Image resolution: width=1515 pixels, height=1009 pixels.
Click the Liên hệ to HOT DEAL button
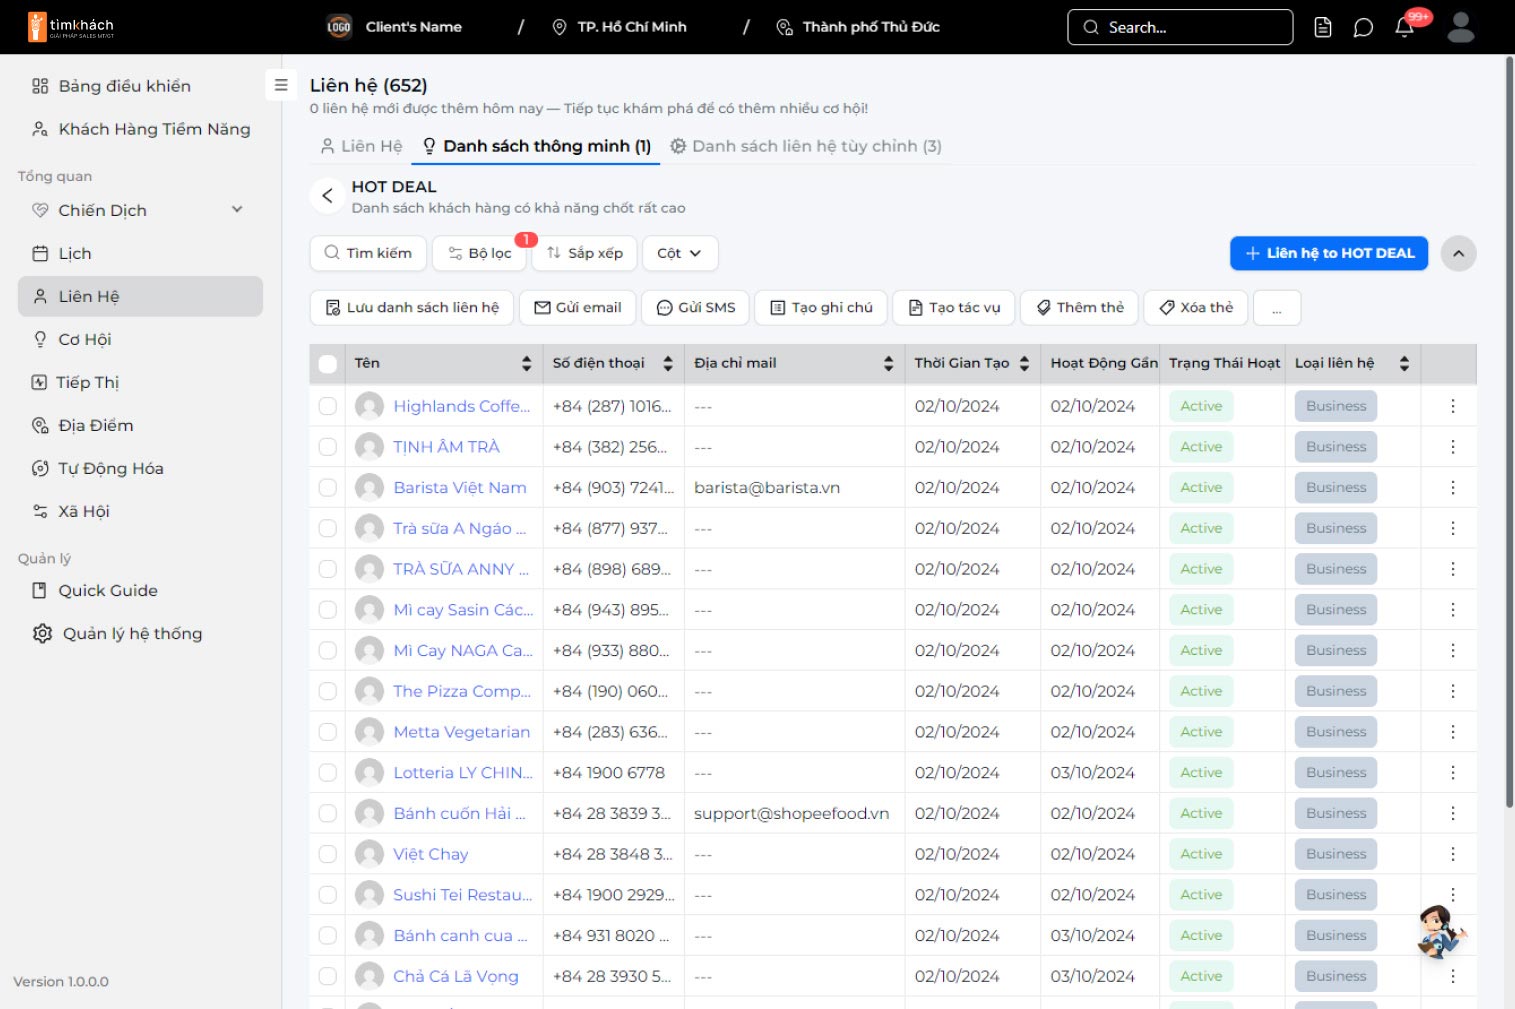click(x=1329, y=253)
